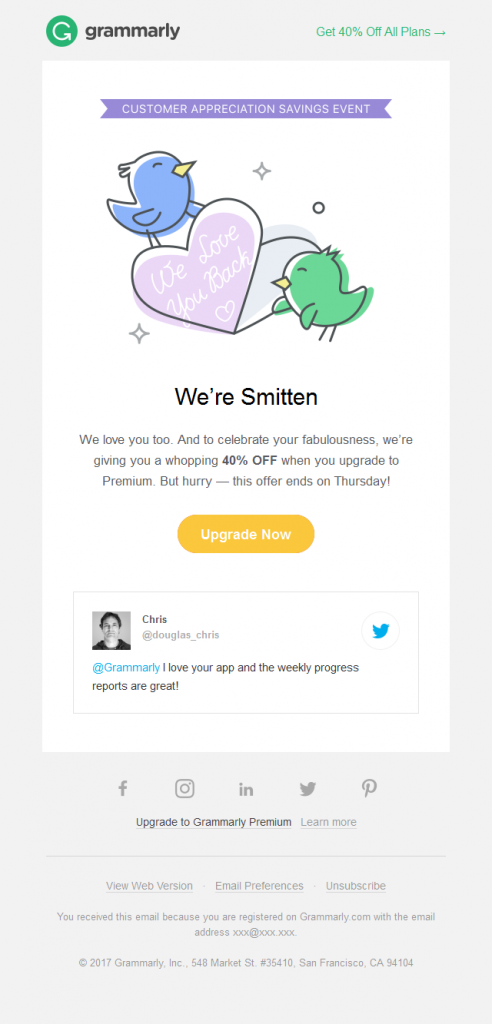Click the We Love You Back heart illustration
Viewport: 492px width, 1024px height.
pos(197,266)
